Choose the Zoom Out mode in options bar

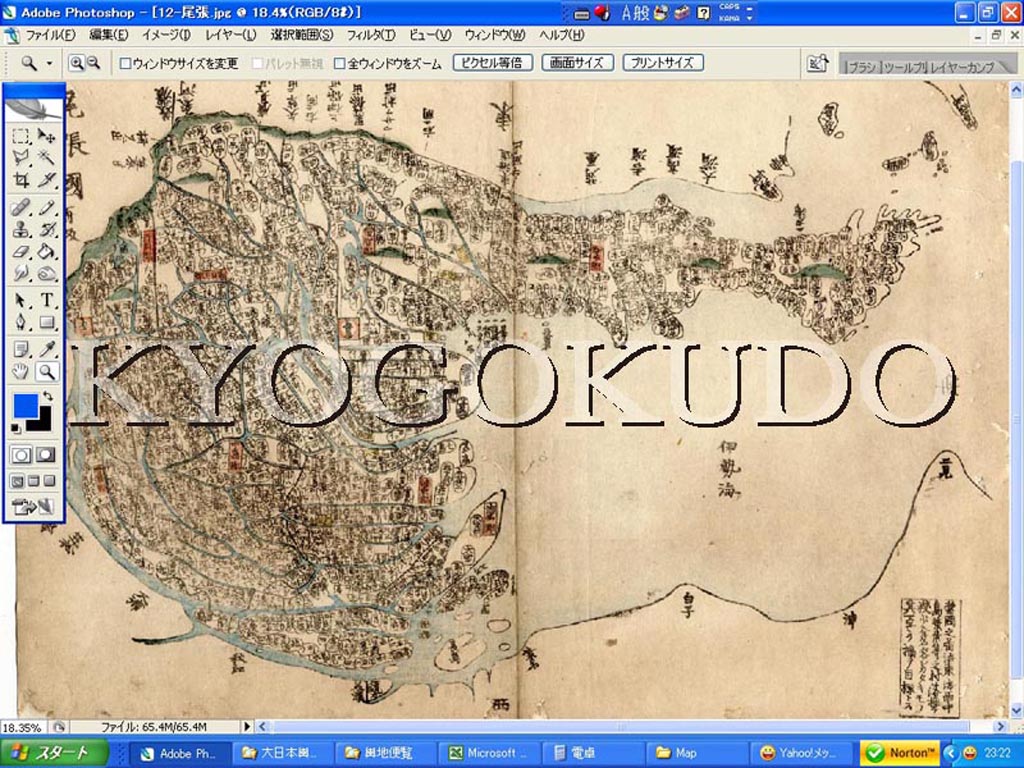click(93, 63)
